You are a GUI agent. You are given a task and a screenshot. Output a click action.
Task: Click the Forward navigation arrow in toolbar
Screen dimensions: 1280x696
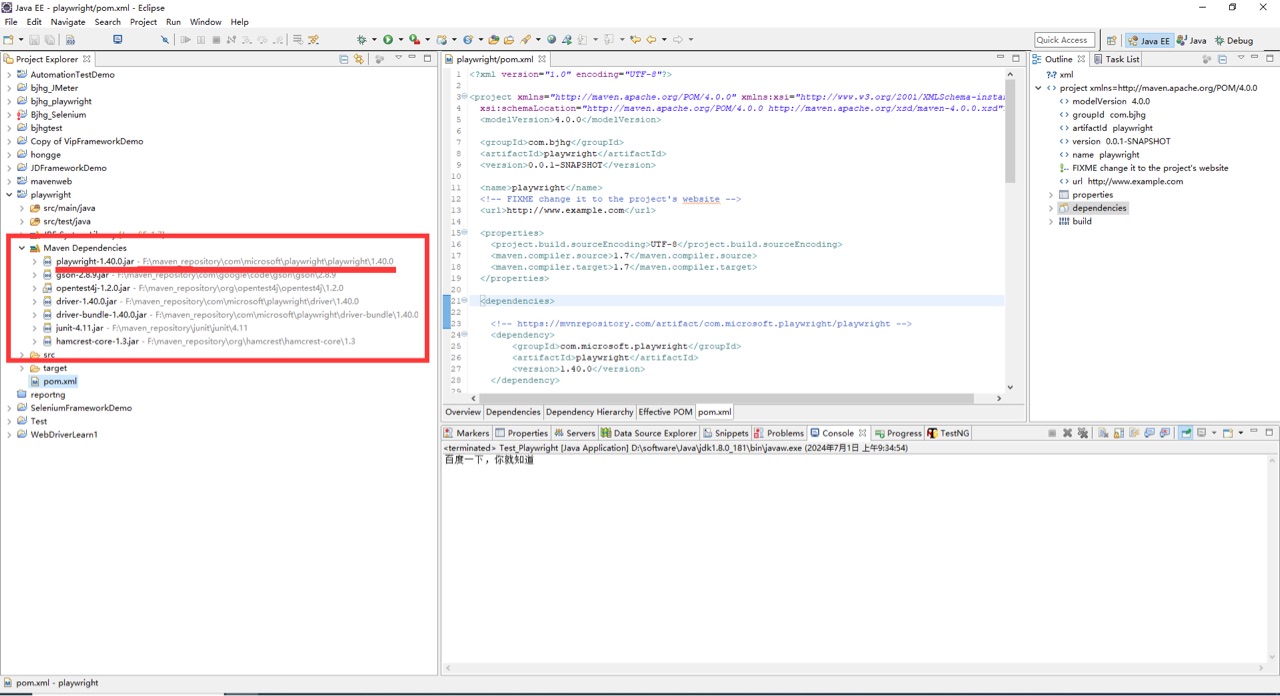[x=677, y=40]
